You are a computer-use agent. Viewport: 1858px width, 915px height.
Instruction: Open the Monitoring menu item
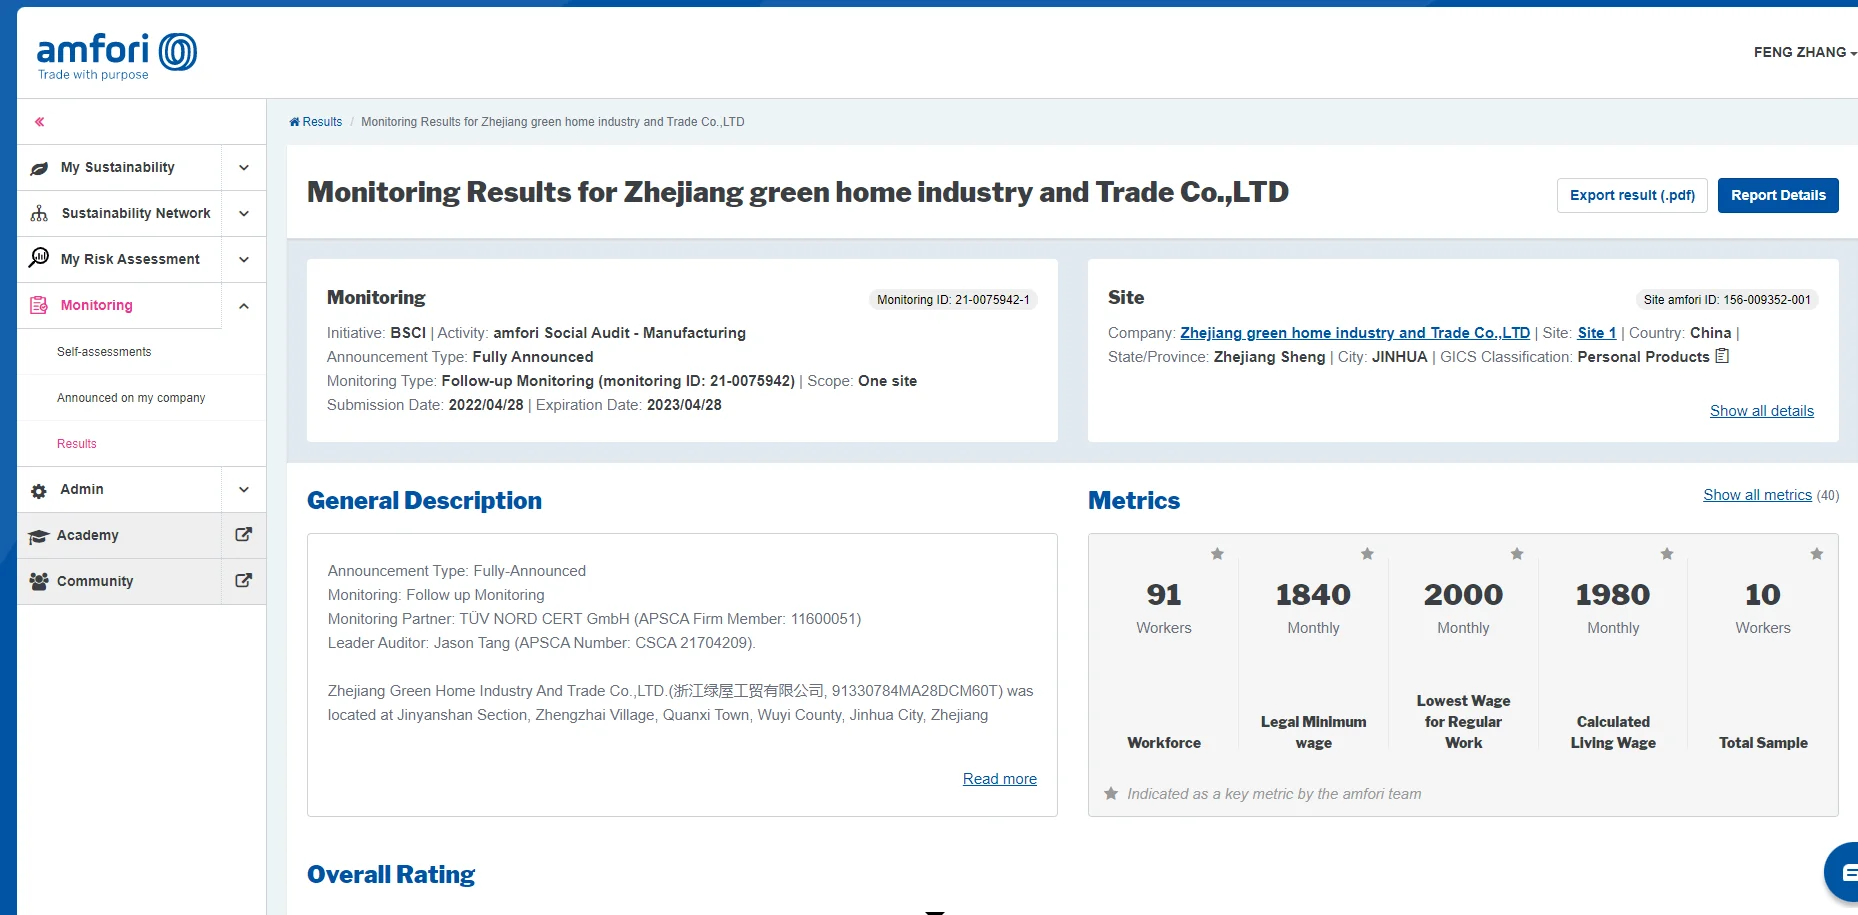click(x=119, y=306)
